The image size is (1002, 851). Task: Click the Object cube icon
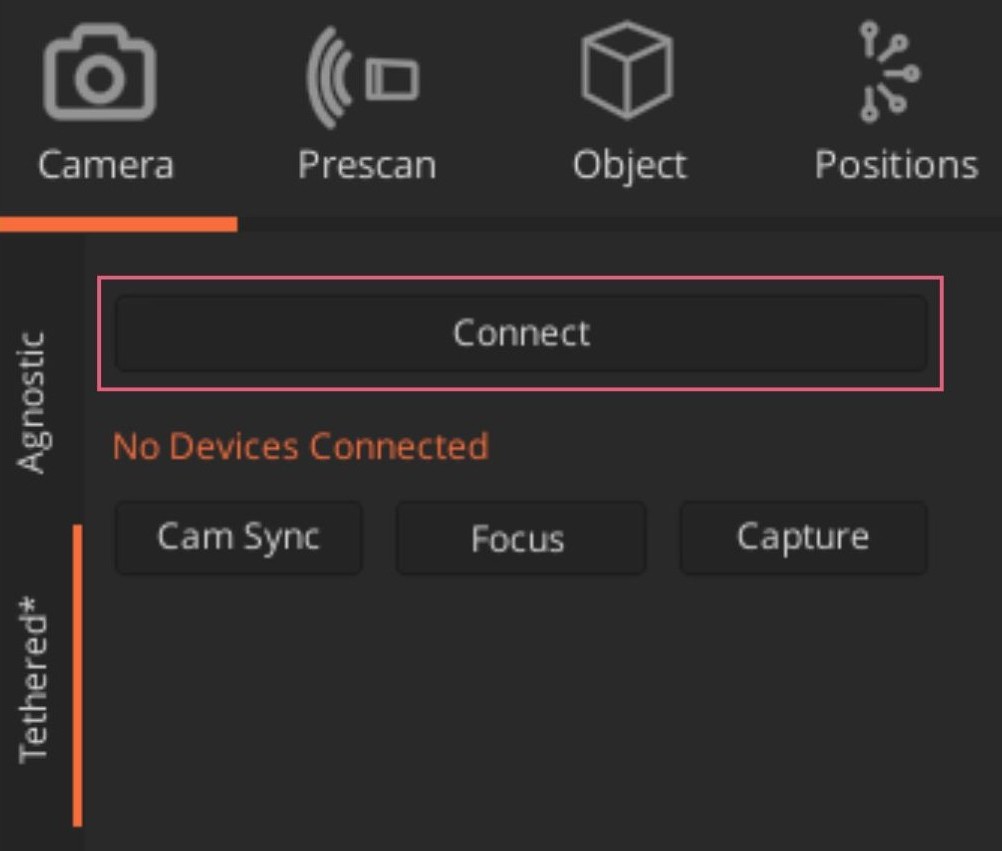(628, 72)
